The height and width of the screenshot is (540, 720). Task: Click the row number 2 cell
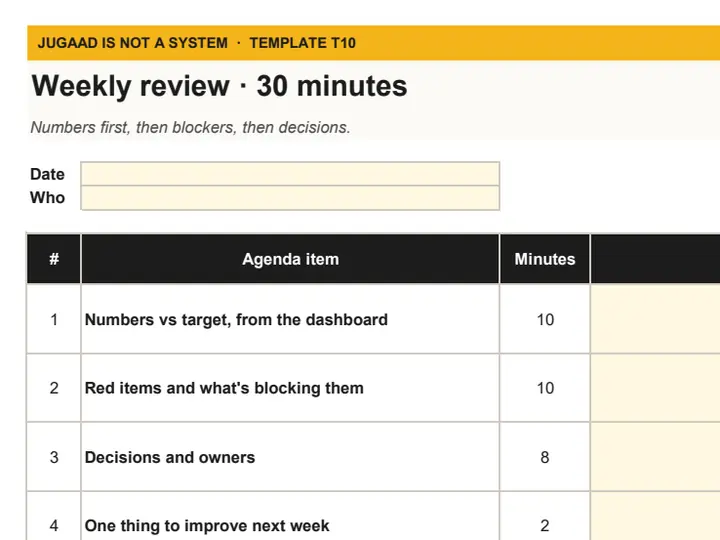click(x=54, y=388)
